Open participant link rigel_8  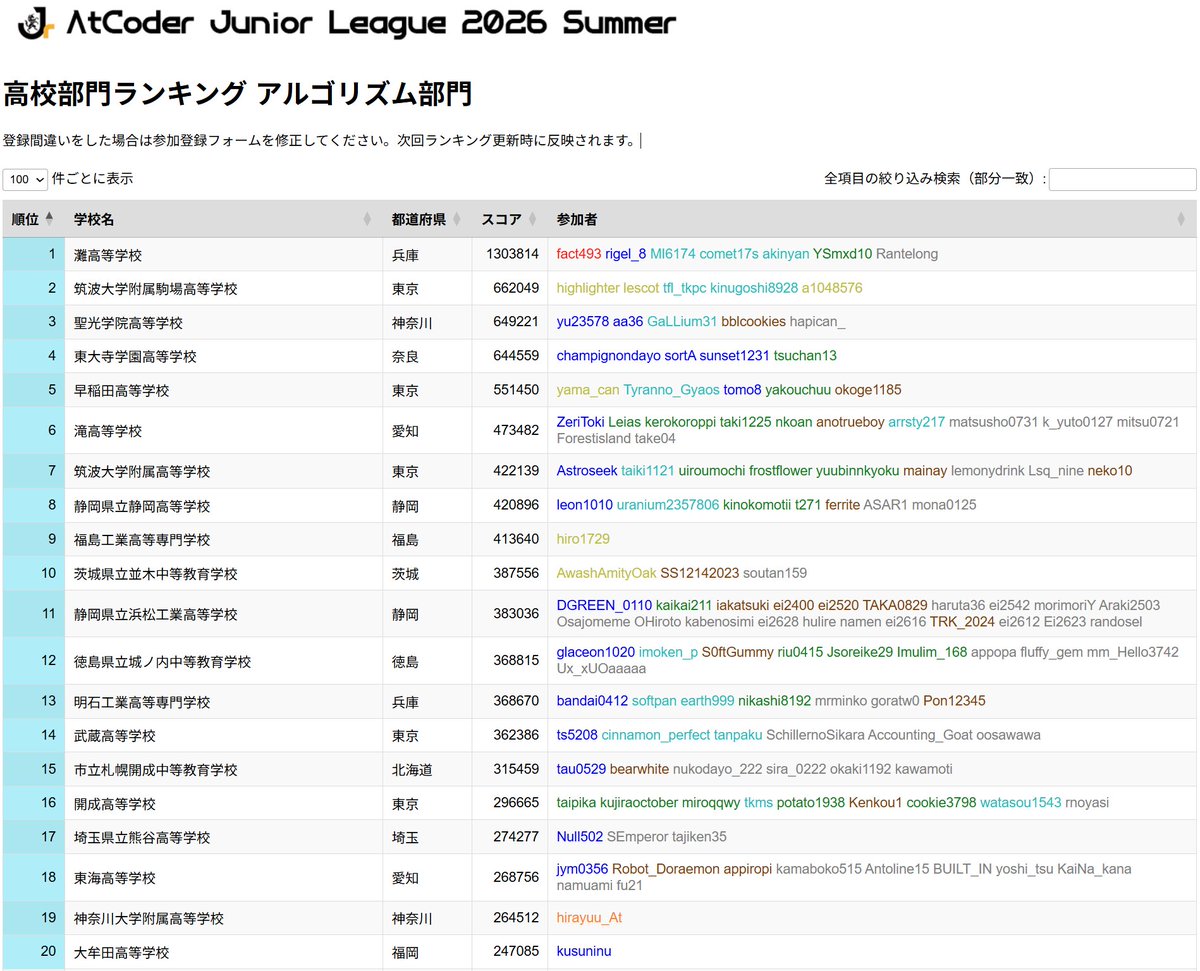tap(626, 254)
